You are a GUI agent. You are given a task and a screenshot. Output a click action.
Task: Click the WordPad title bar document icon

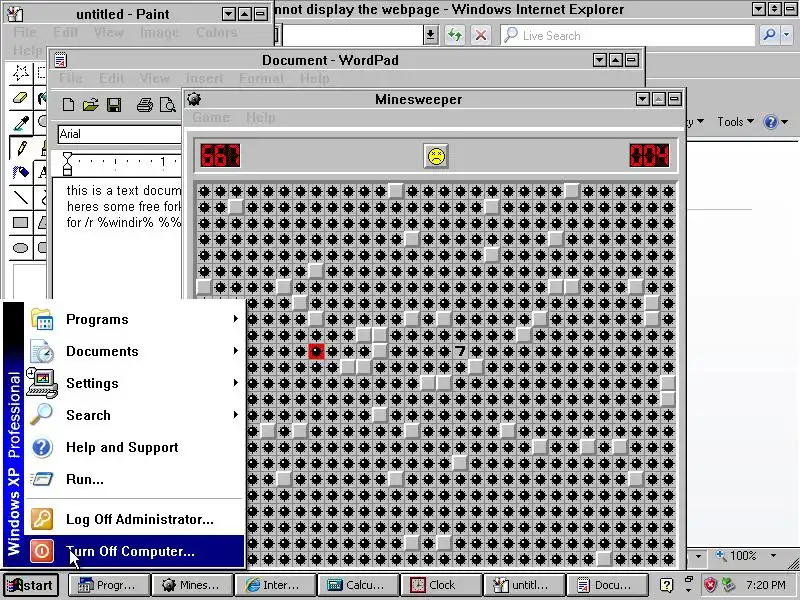pyautogui.click(x=60, y=60)
